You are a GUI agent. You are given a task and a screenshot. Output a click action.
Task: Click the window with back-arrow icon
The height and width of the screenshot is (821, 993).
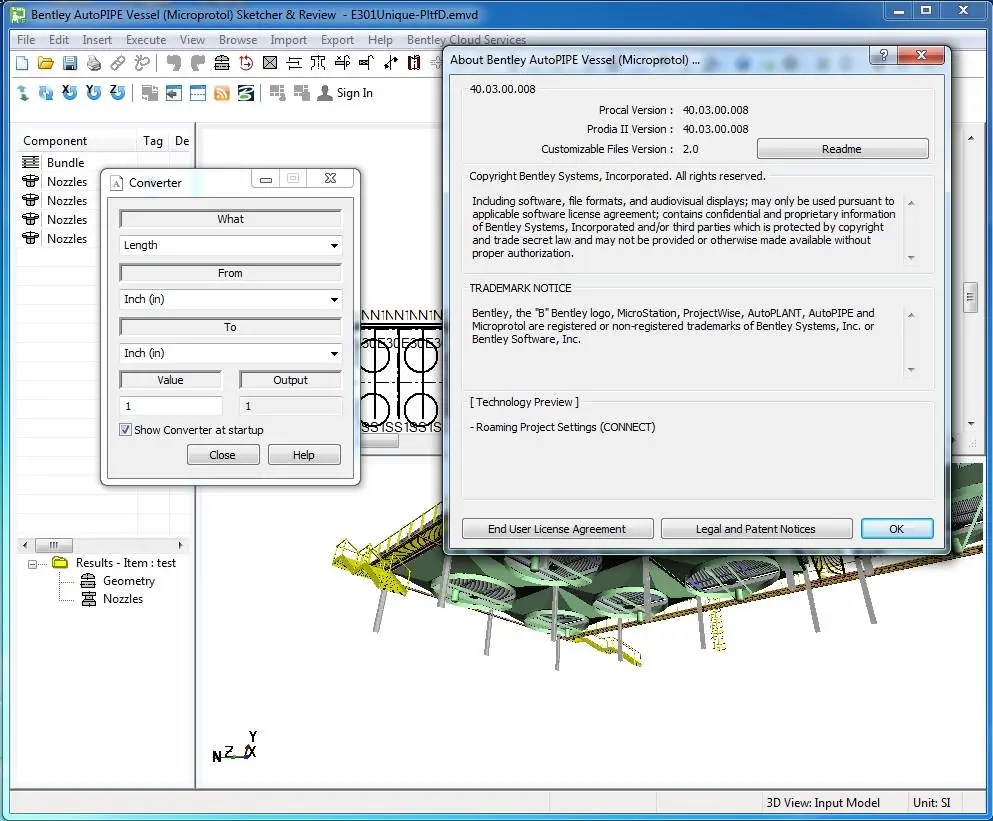[x=174, y=93]
